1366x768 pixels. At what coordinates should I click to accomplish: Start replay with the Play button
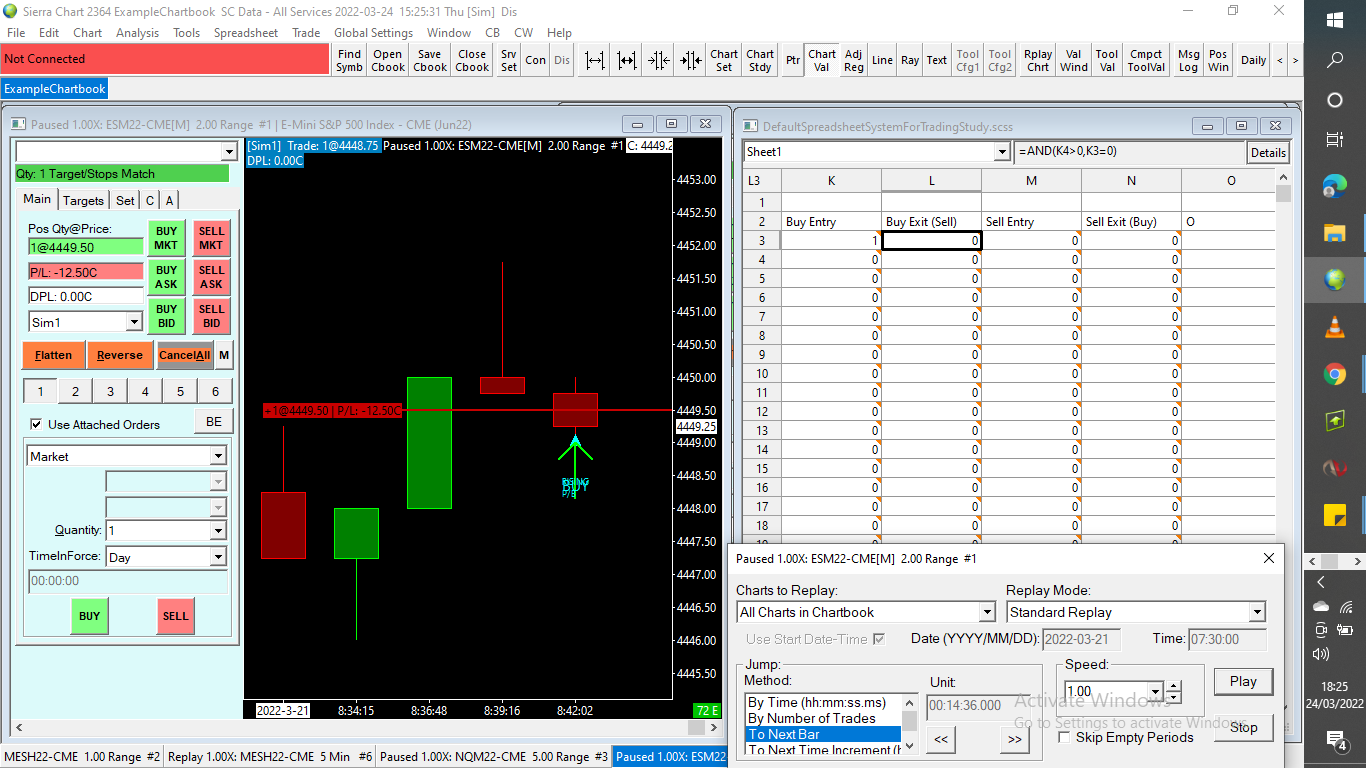(1243, 682)
